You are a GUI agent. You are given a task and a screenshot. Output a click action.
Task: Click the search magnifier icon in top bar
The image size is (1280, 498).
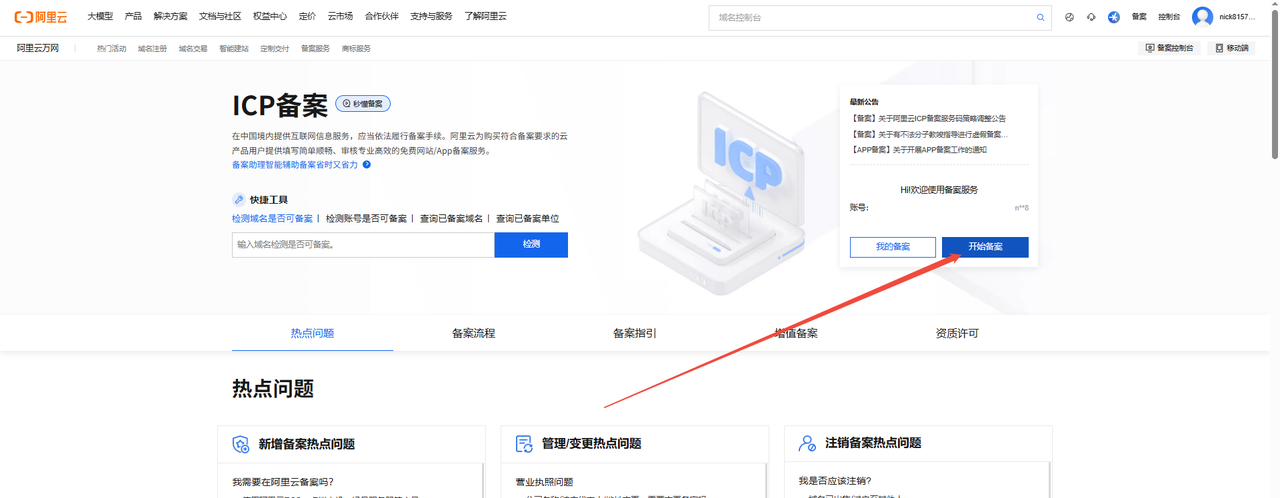tap(1040, 17)
